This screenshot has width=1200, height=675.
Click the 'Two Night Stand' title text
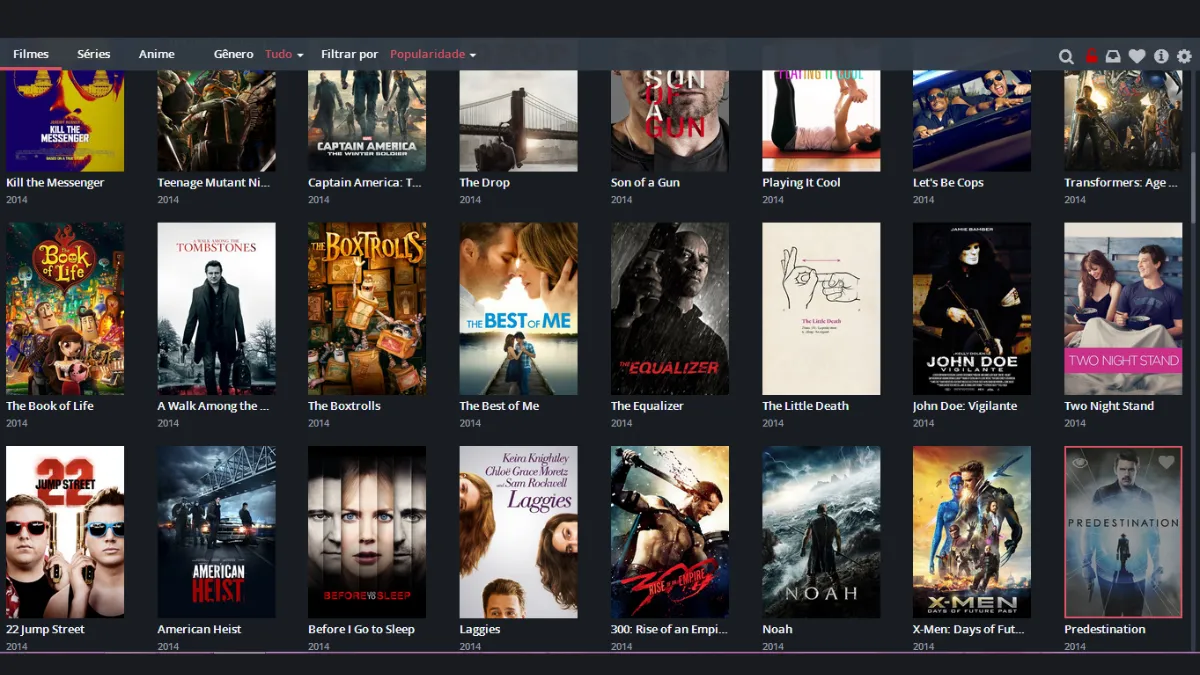coord(1109,406)
